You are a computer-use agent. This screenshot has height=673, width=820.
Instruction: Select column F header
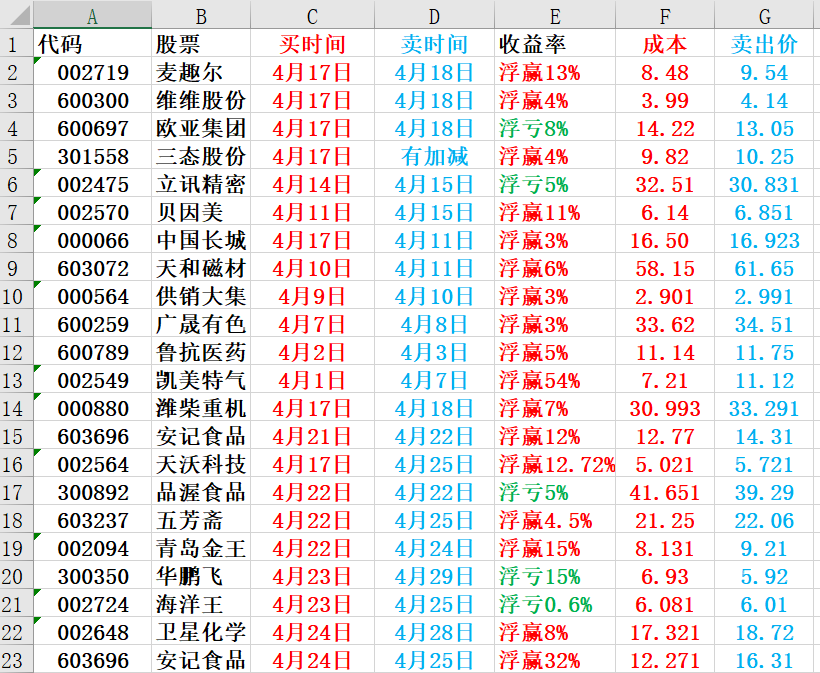665,14
